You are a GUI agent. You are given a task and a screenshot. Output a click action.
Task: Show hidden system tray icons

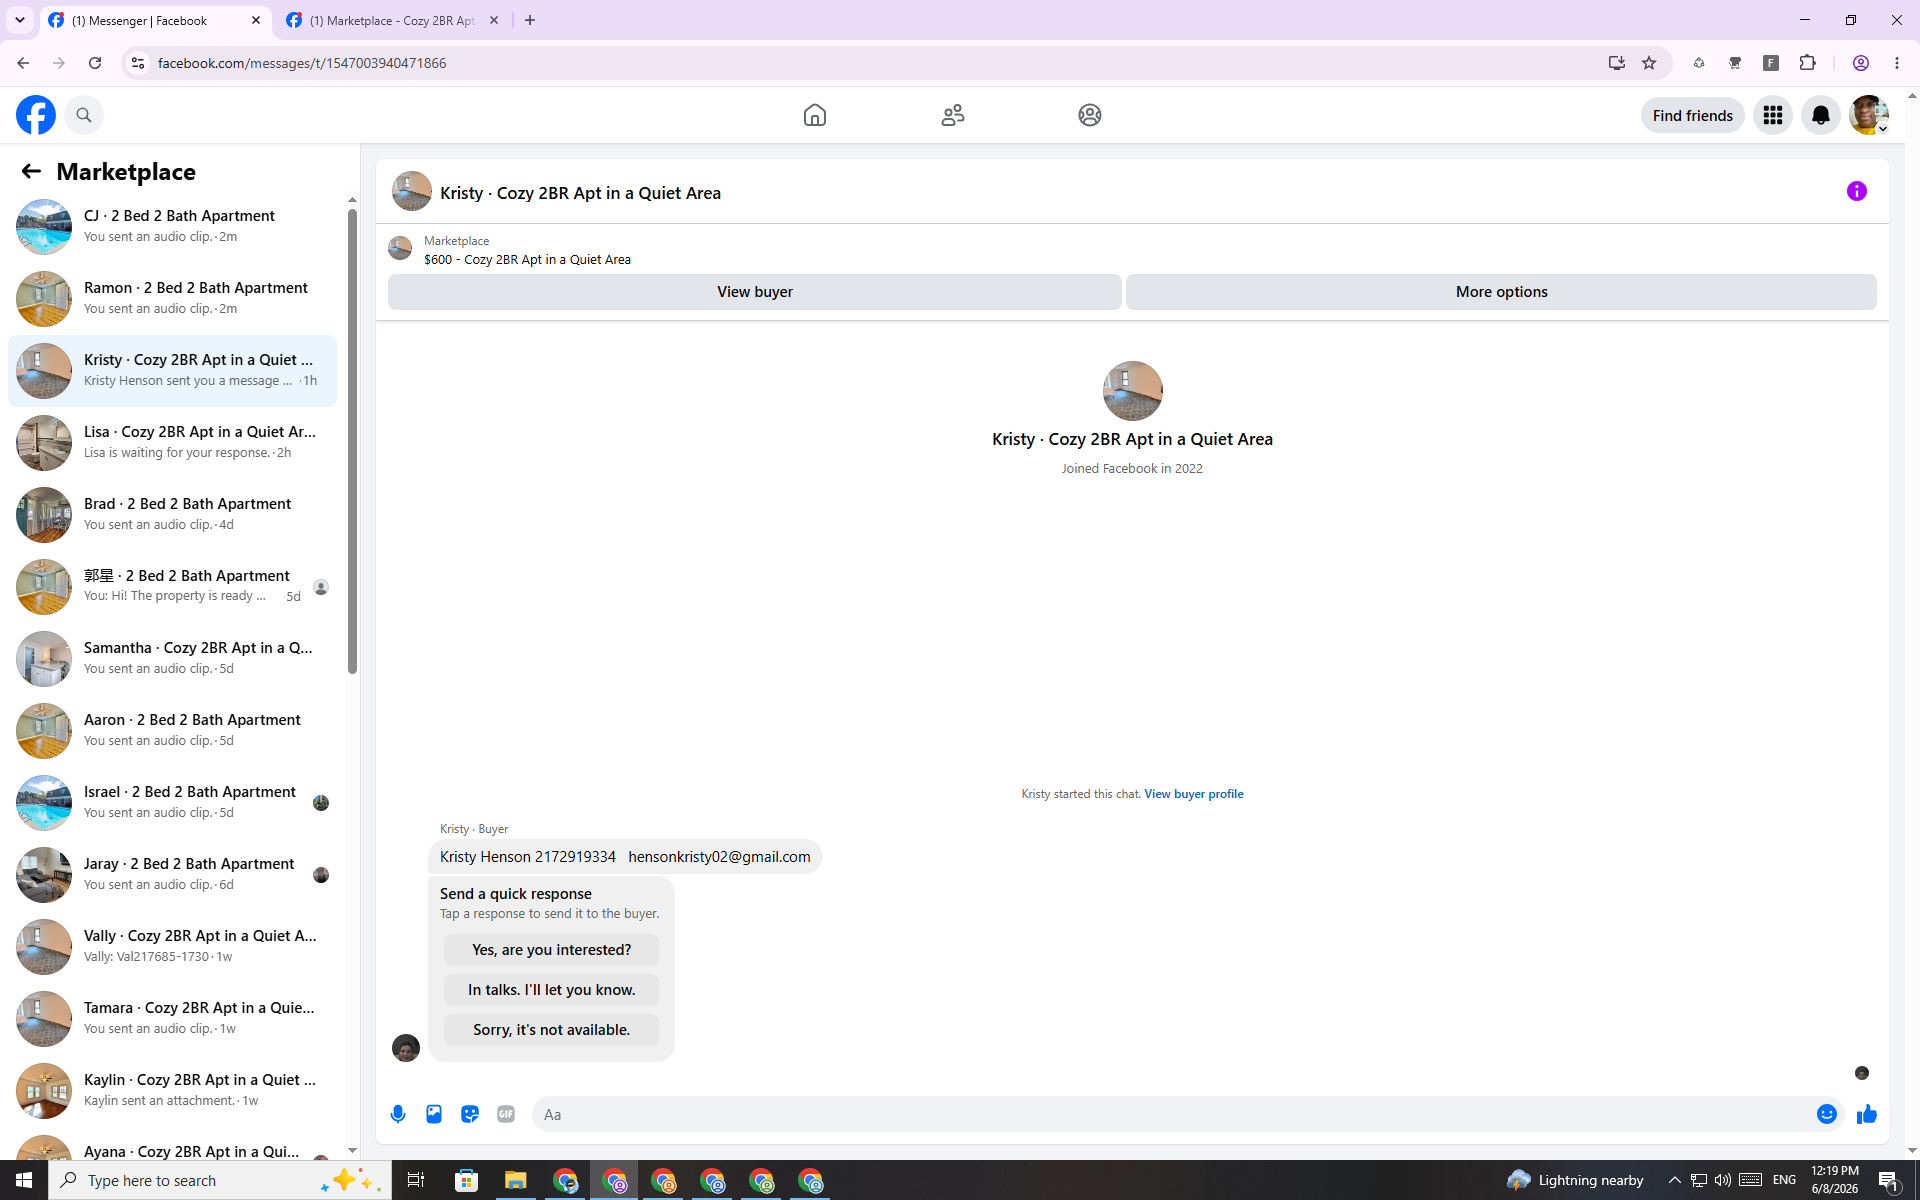click(1674, 1180)
